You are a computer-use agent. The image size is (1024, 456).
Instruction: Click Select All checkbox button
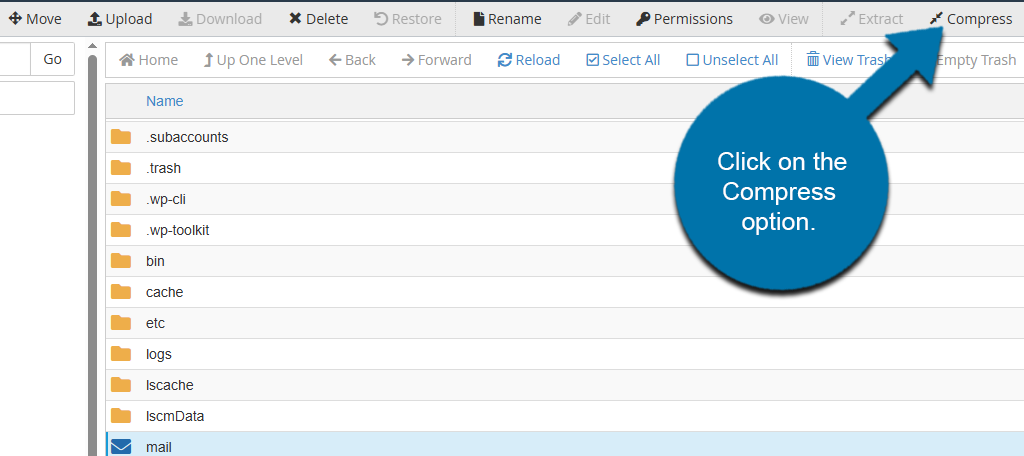(623, 60)
